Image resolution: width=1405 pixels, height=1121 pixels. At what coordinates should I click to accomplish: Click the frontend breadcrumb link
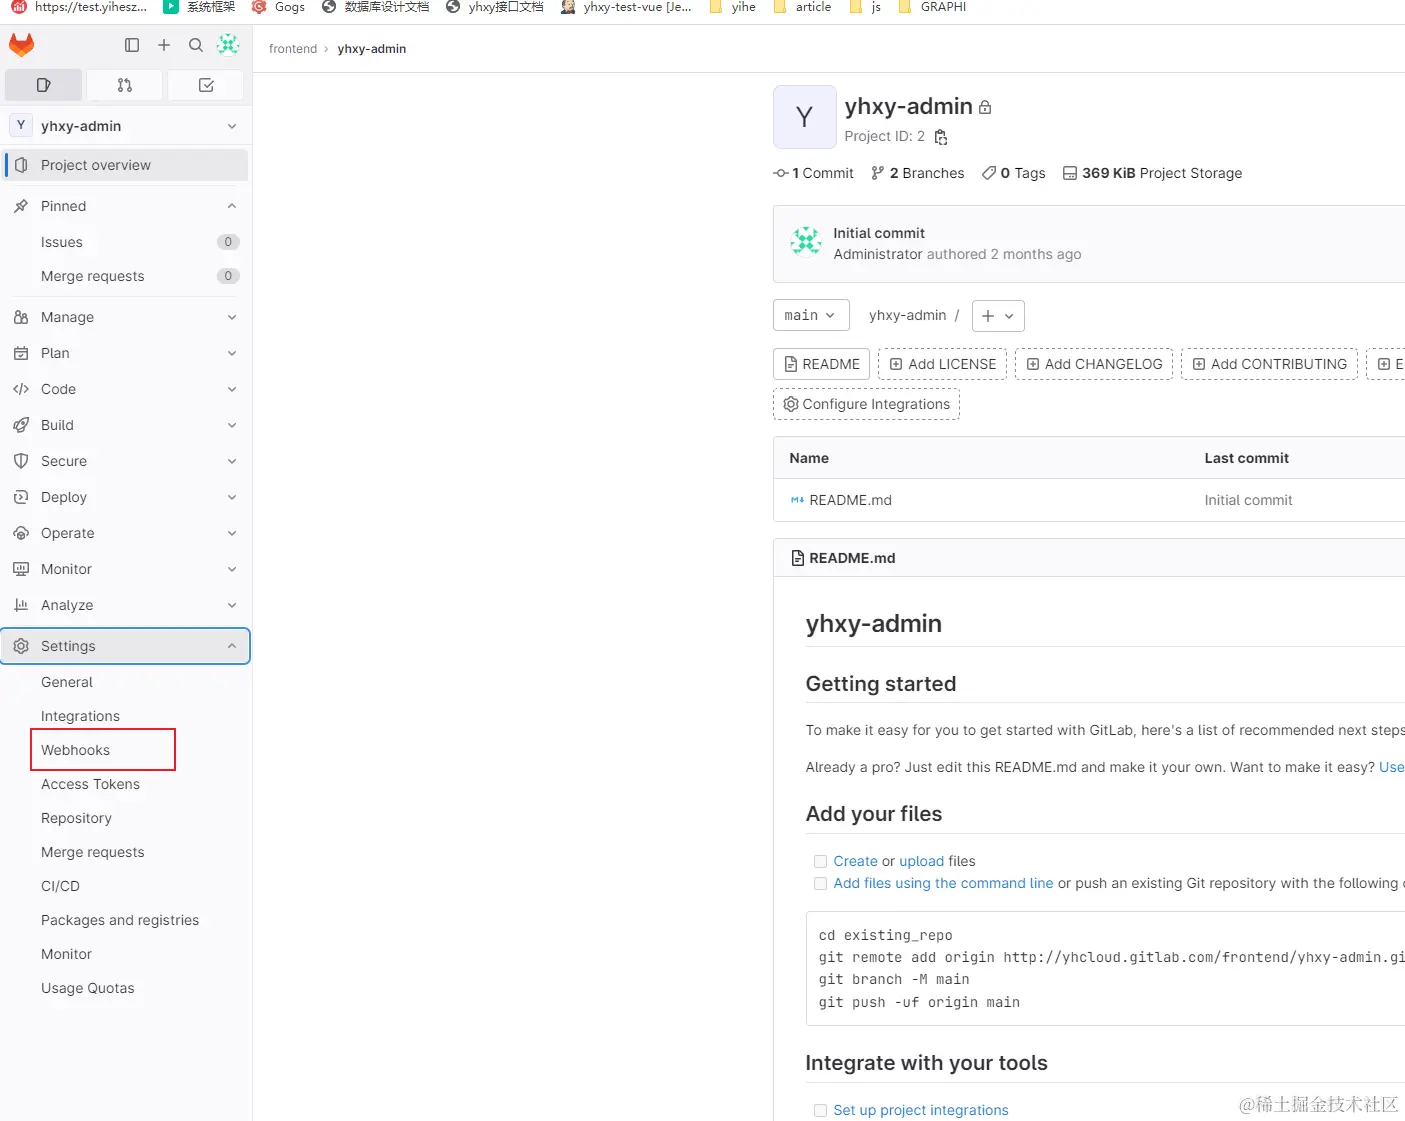pyautogui.click(x=293, y=49)
